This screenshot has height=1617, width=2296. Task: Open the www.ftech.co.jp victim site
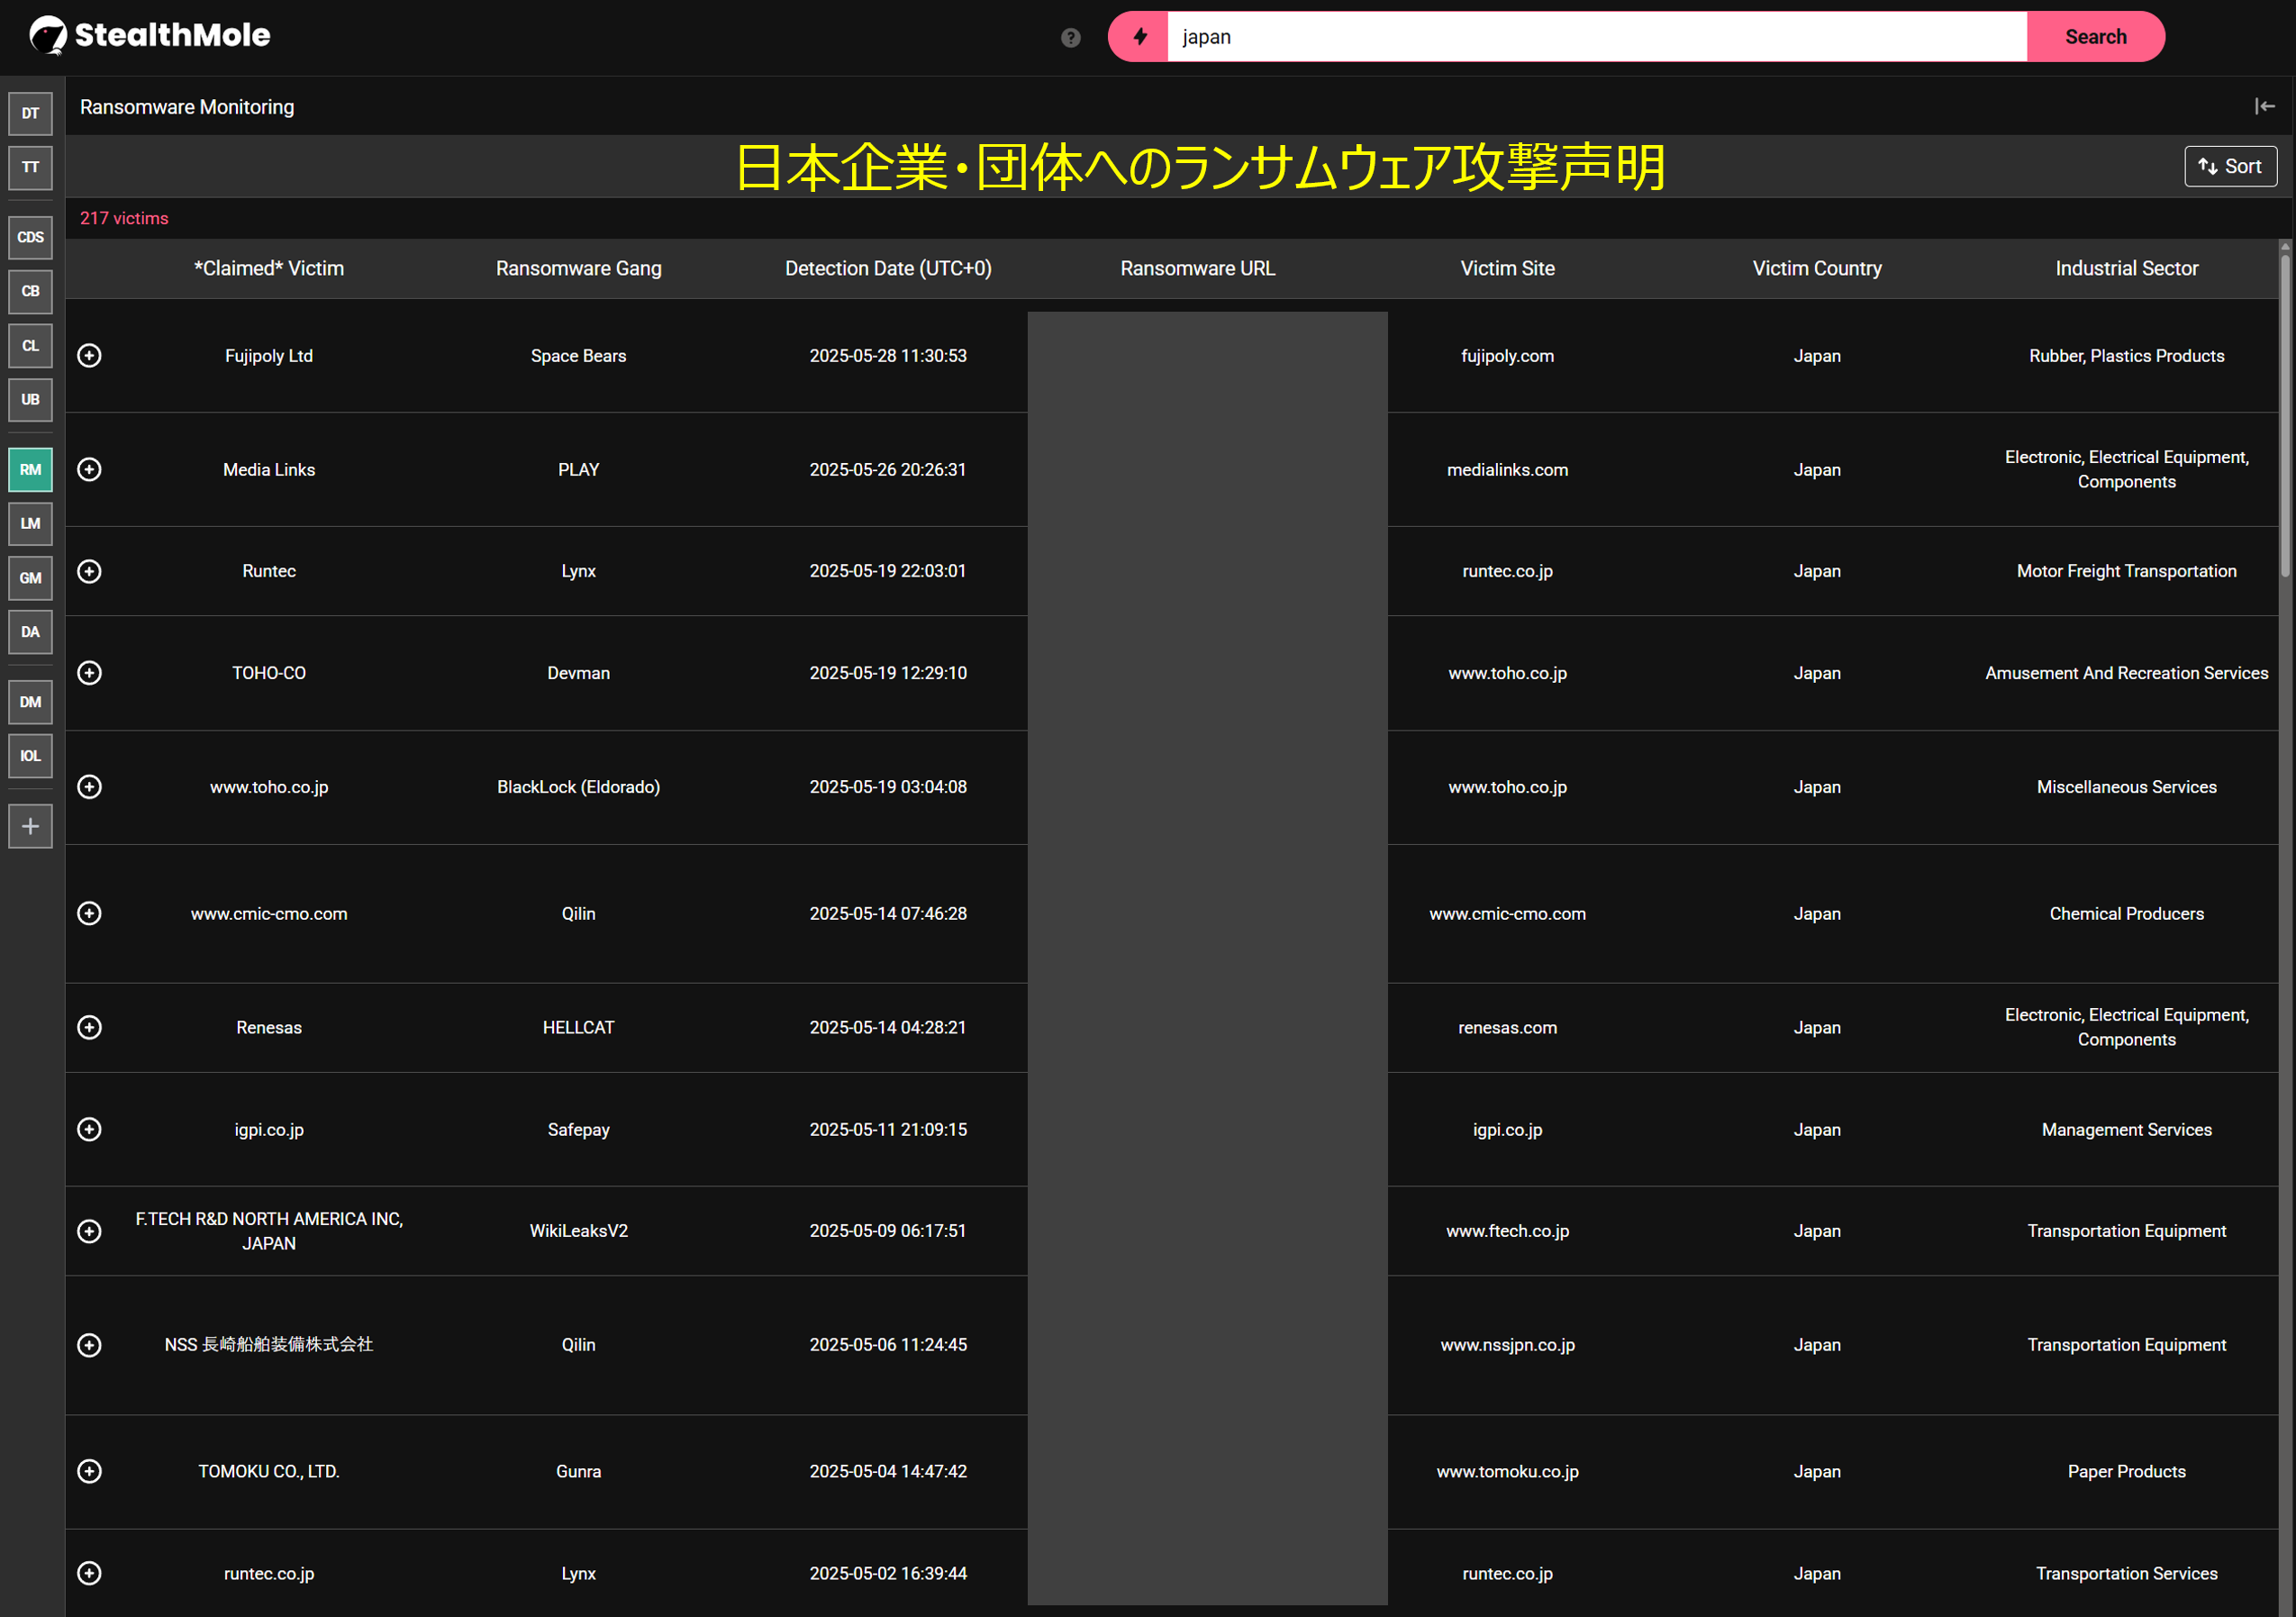pos(1507,1231)
